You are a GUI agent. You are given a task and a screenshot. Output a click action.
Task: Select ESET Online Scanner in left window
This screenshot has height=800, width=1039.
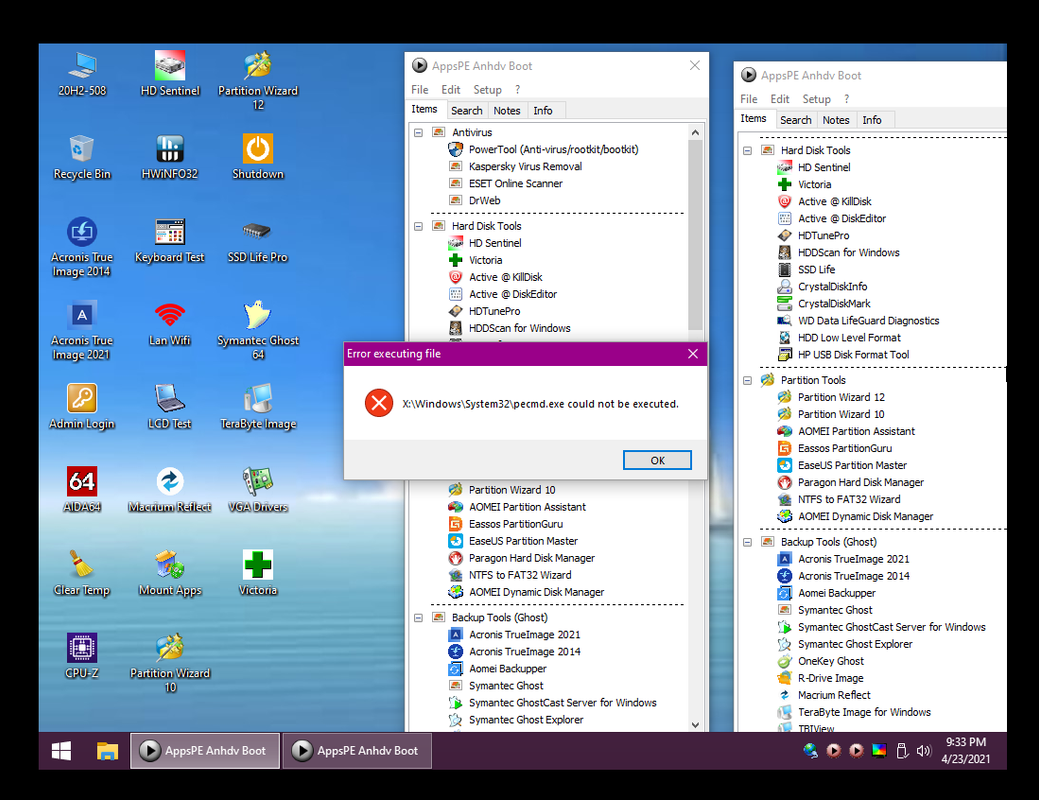[516, 184]
